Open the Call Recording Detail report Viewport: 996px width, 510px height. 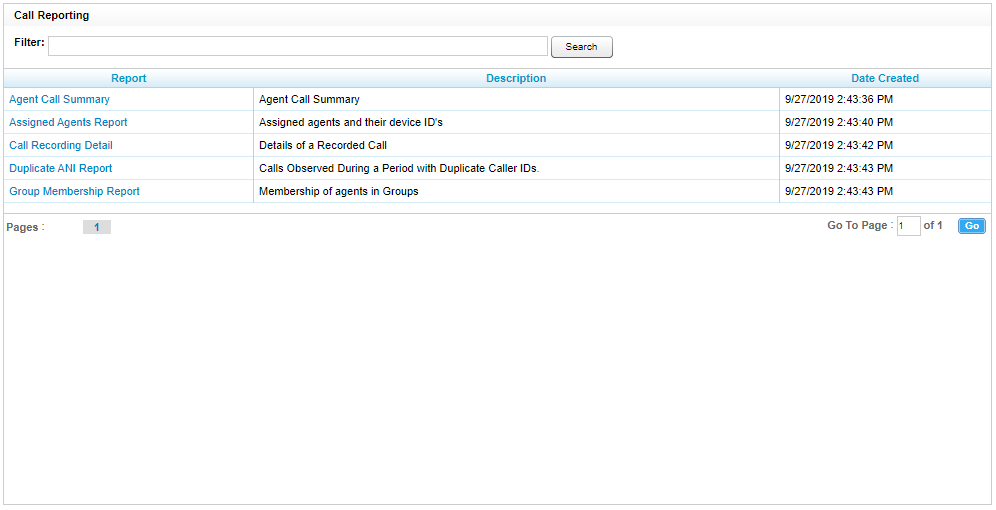pos(60,146)
